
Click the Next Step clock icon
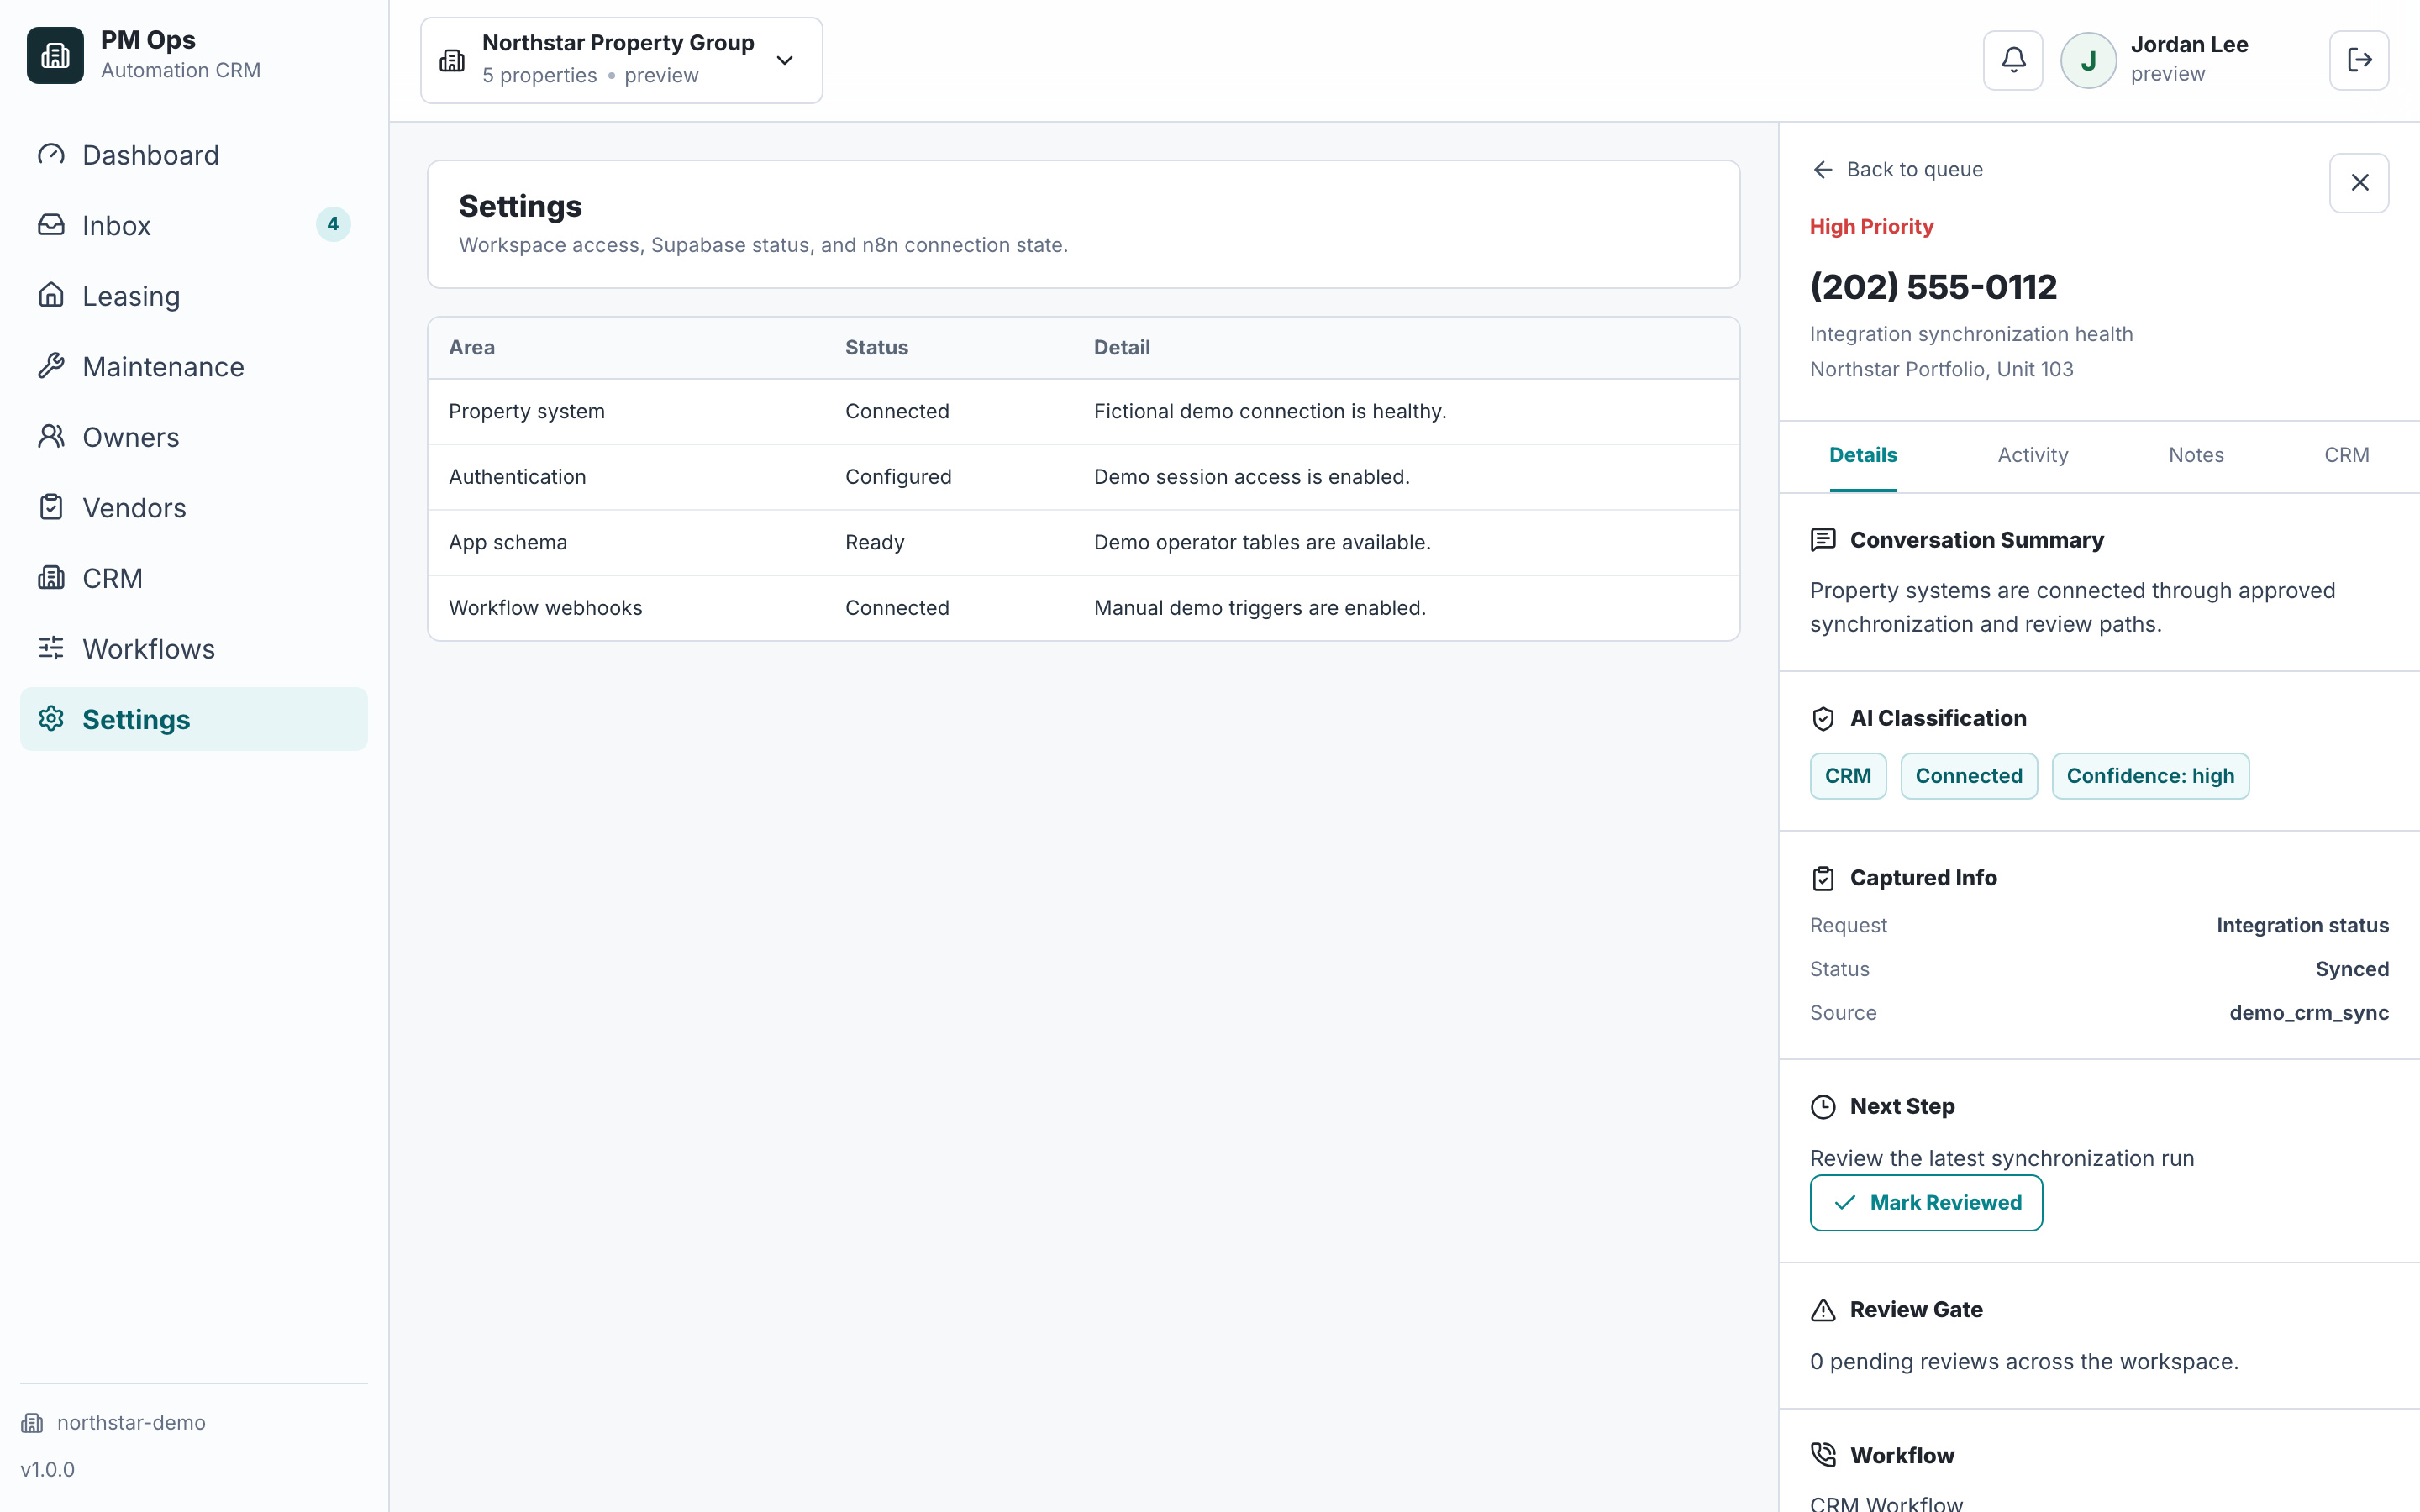pyautogui.click(x=1823, y=1106)
